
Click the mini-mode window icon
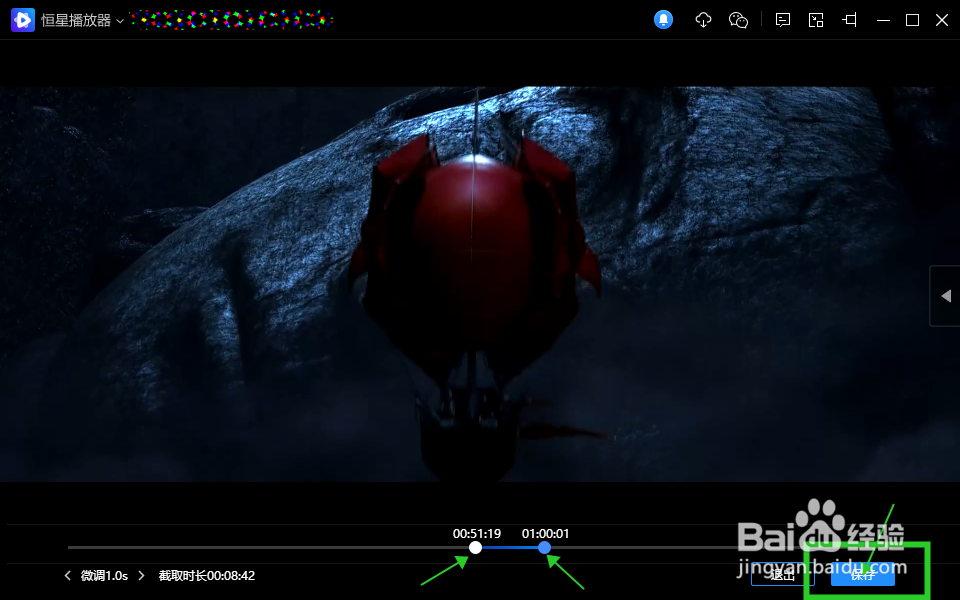point(816,20)
